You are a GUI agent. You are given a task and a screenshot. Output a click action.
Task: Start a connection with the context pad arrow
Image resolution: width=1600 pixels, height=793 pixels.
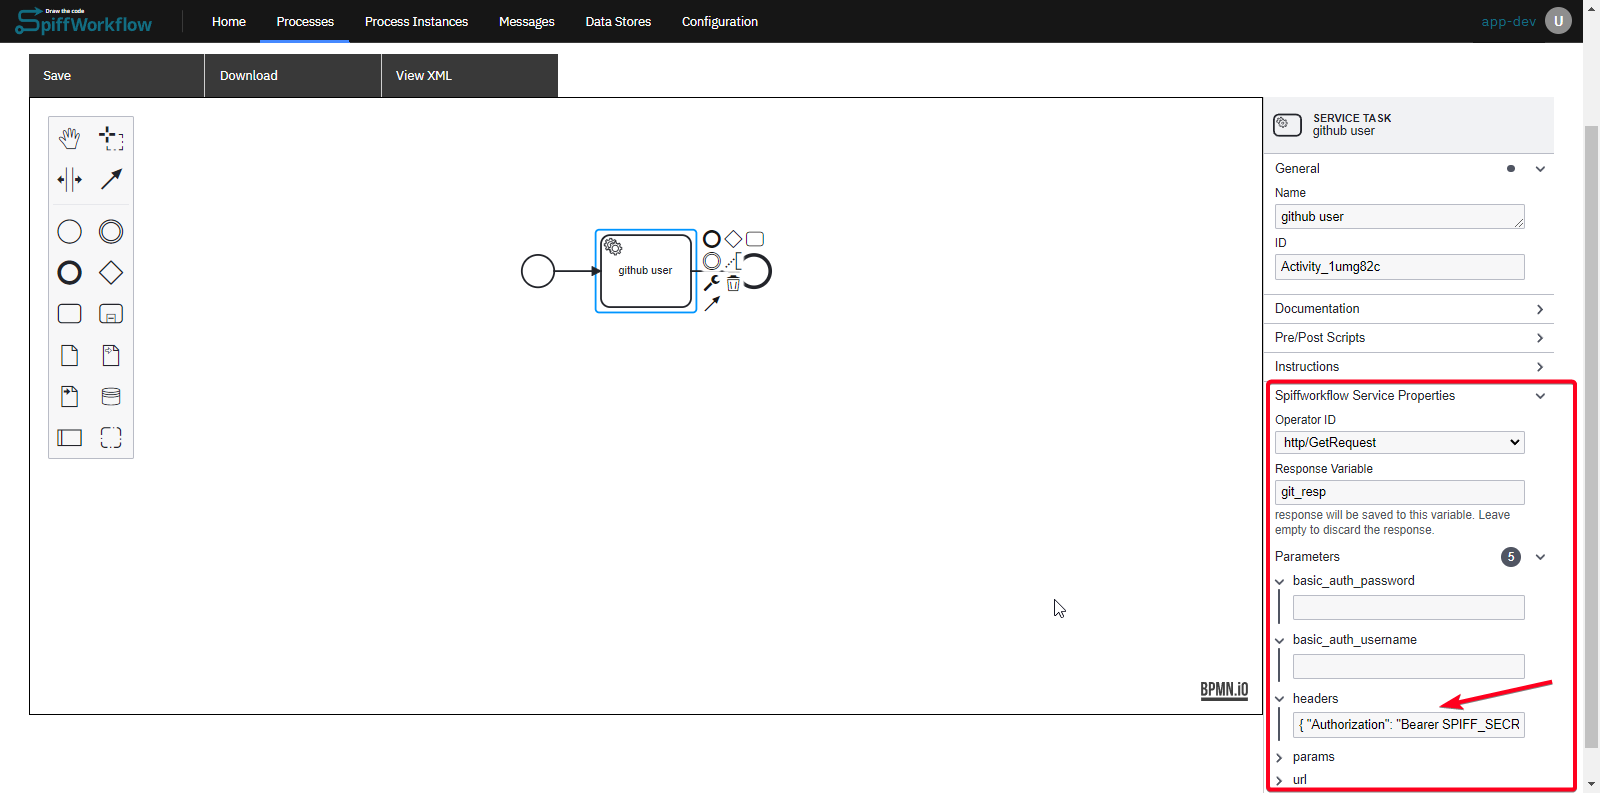pyautogui.click(x=712, y=304)
